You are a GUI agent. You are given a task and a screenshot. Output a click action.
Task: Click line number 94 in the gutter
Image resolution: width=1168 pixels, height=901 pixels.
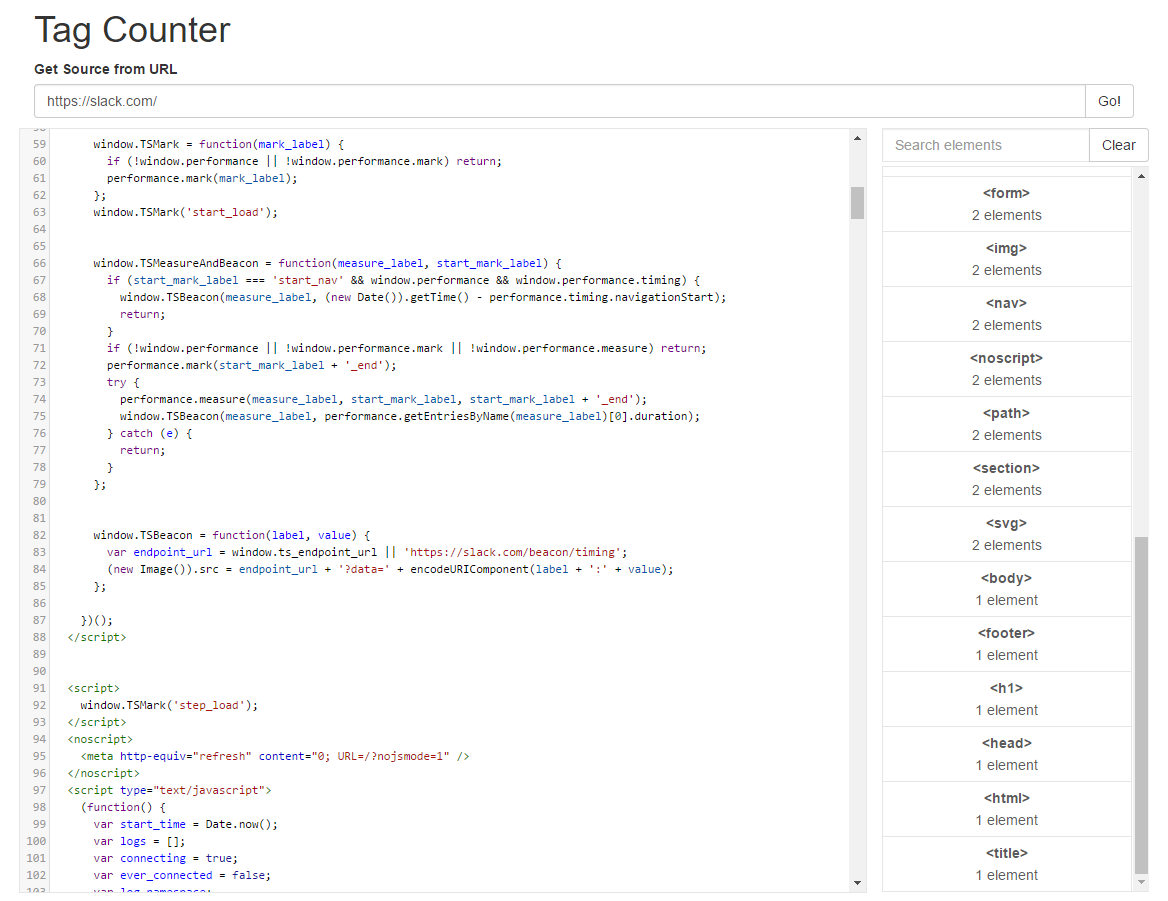[39, 739]
